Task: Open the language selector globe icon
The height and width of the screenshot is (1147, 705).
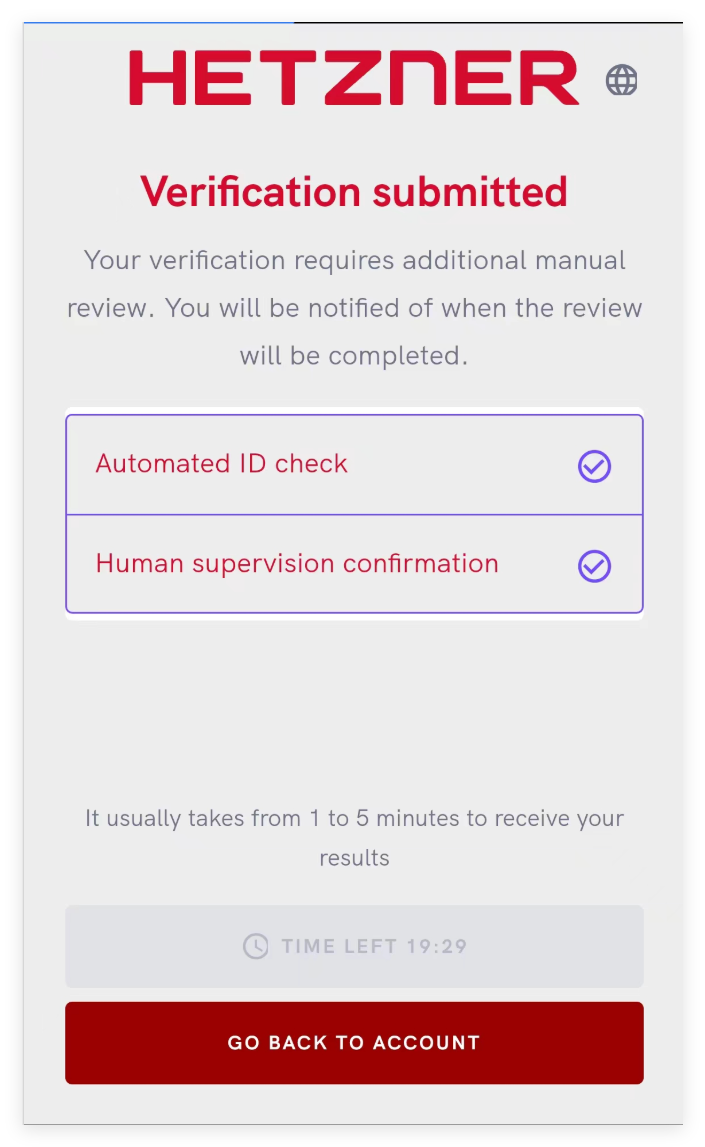Action: point(622,80)
